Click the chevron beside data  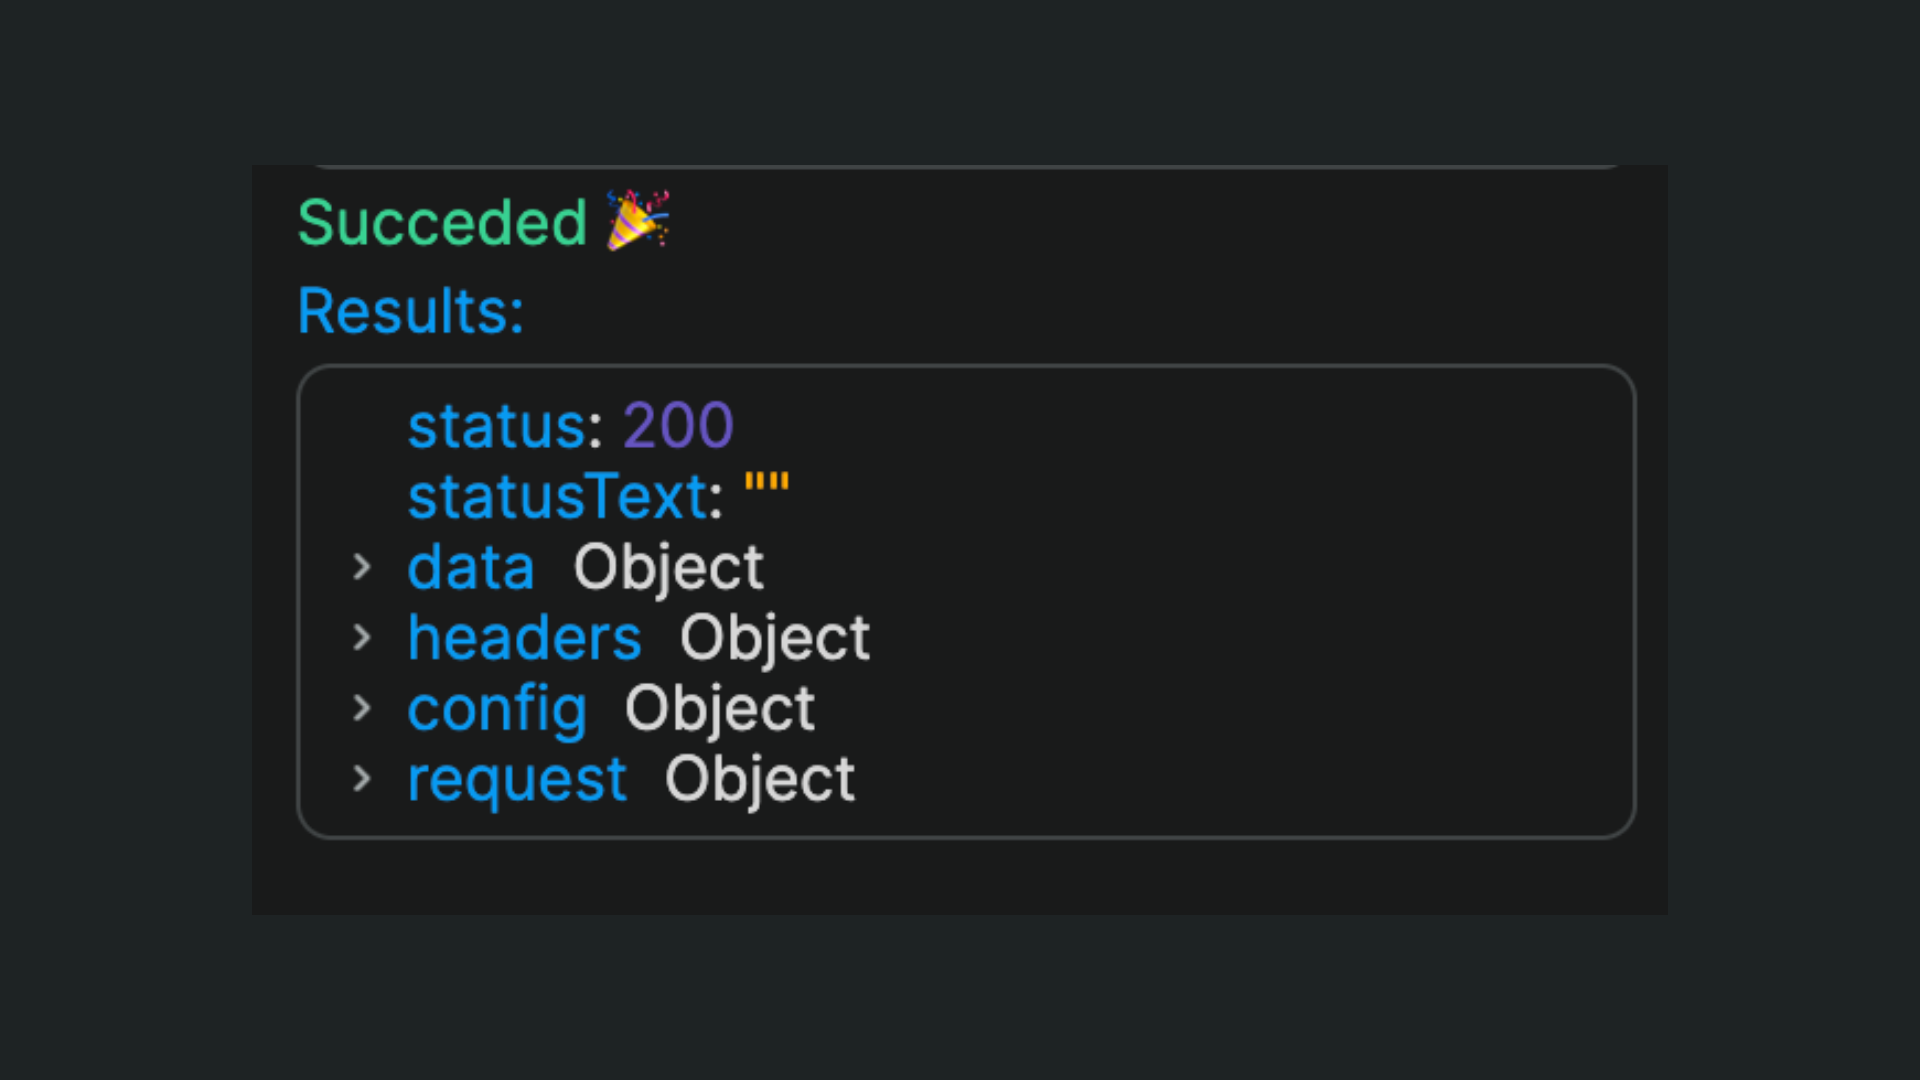pos(362,567)
